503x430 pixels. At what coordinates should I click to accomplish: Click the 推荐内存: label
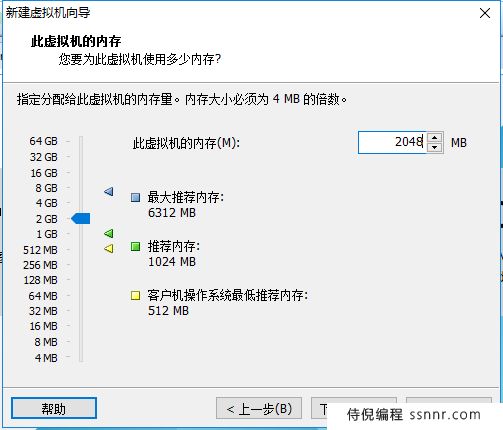[174, 247]
